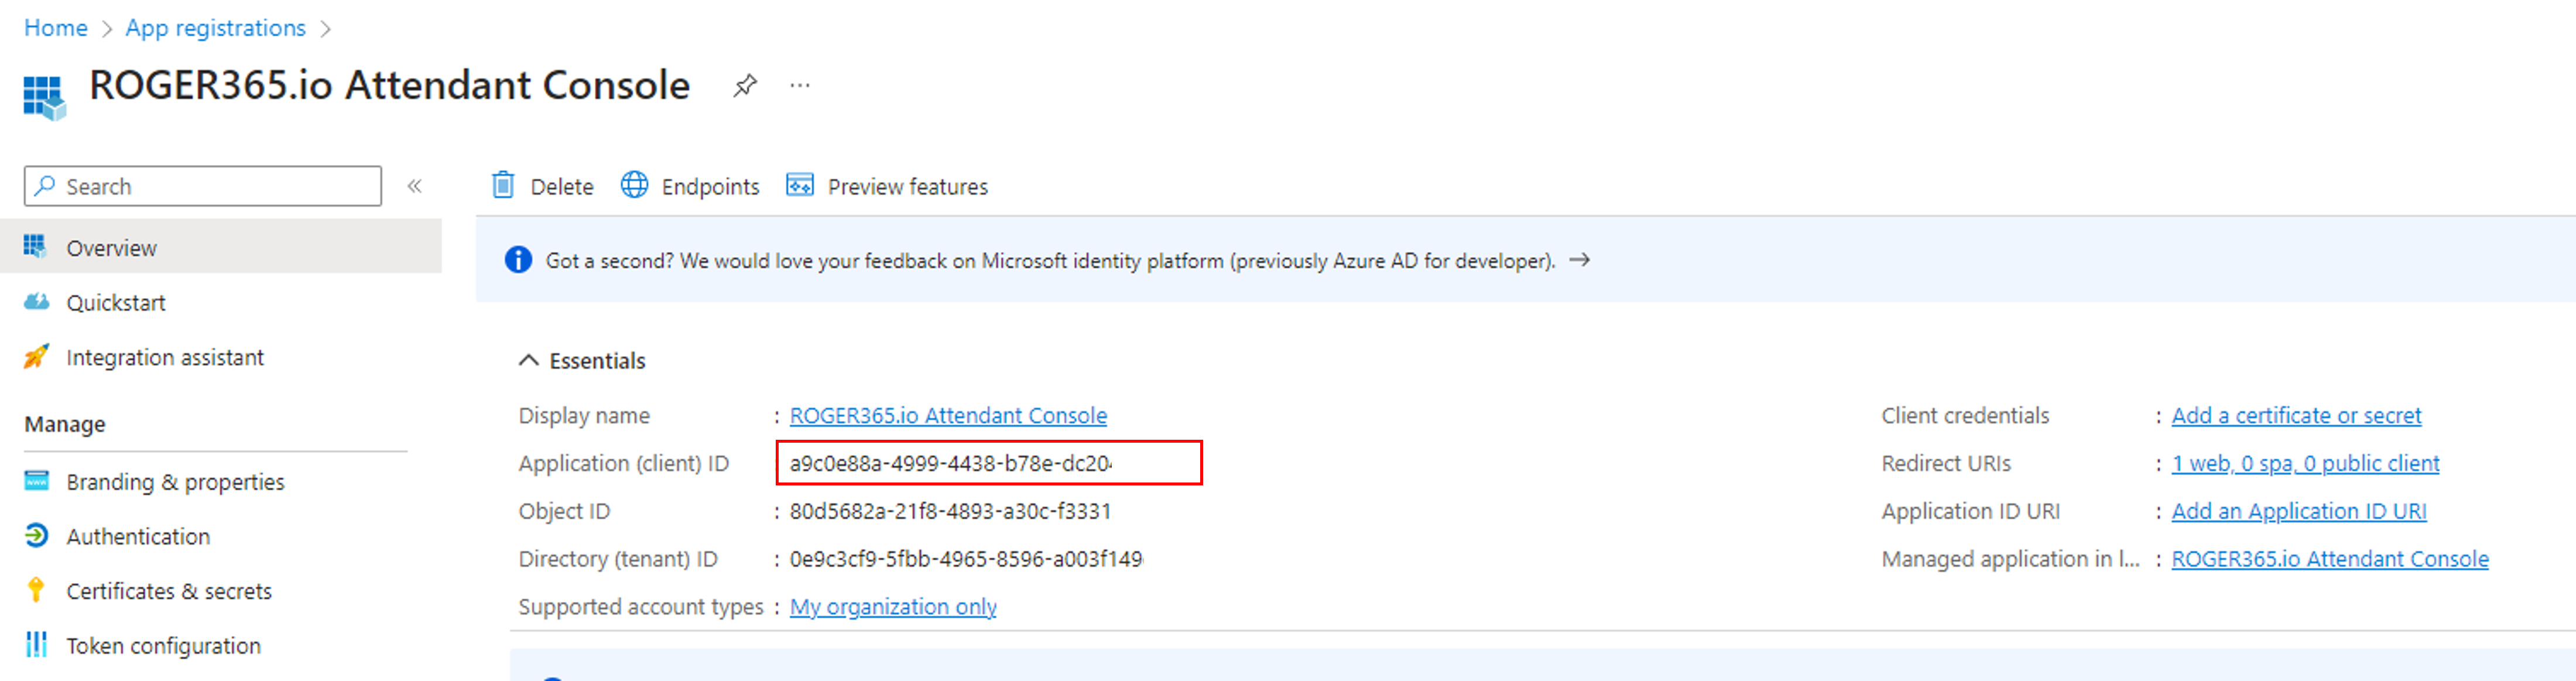Click the feedback banner arrow

coord(1579,260)
